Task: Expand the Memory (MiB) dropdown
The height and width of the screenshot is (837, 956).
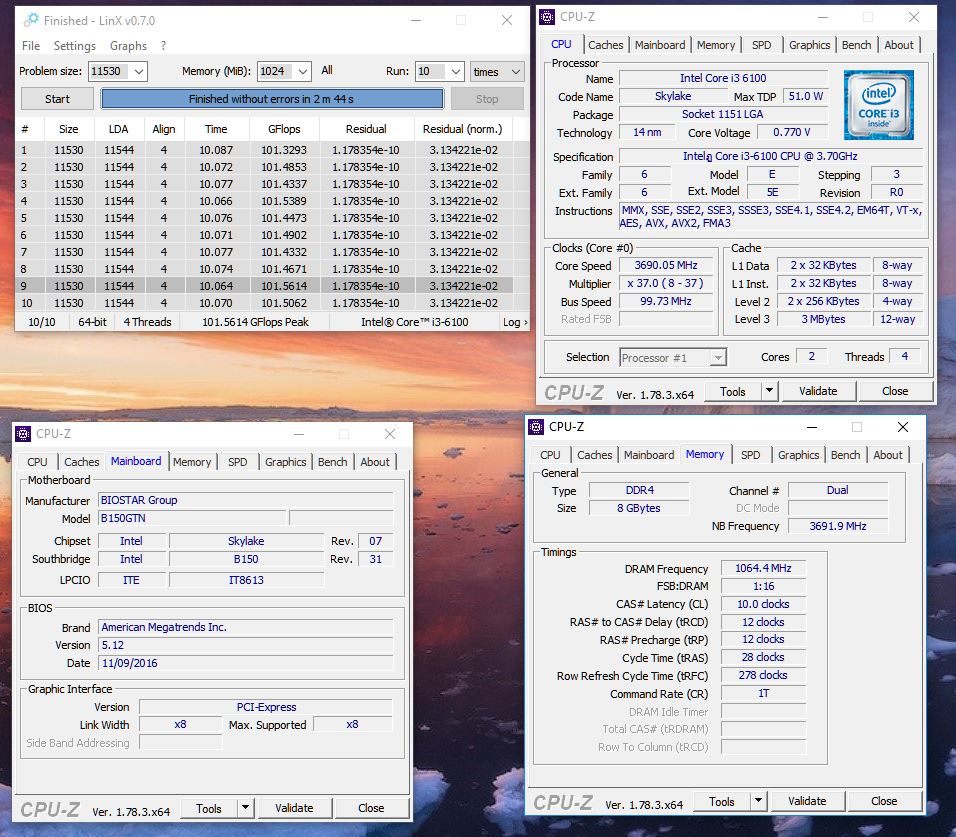Action: tap(303, 71)
